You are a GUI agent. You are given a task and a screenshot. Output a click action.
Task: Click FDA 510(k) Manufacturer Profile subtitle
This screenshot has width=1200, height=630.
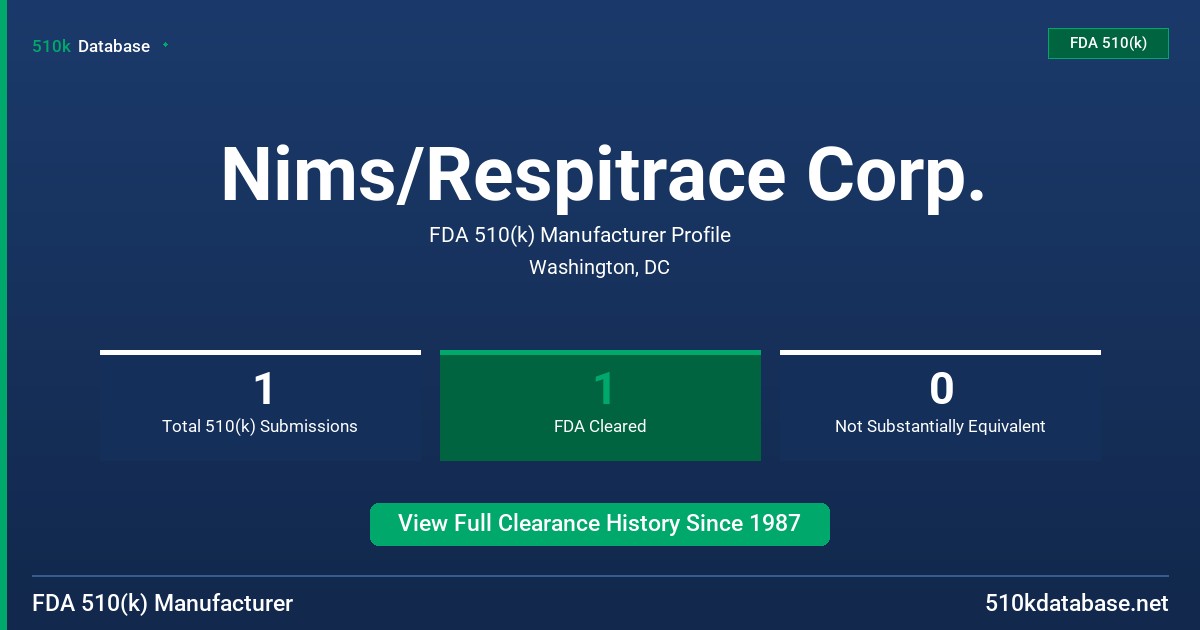click(x=580, y=235)
